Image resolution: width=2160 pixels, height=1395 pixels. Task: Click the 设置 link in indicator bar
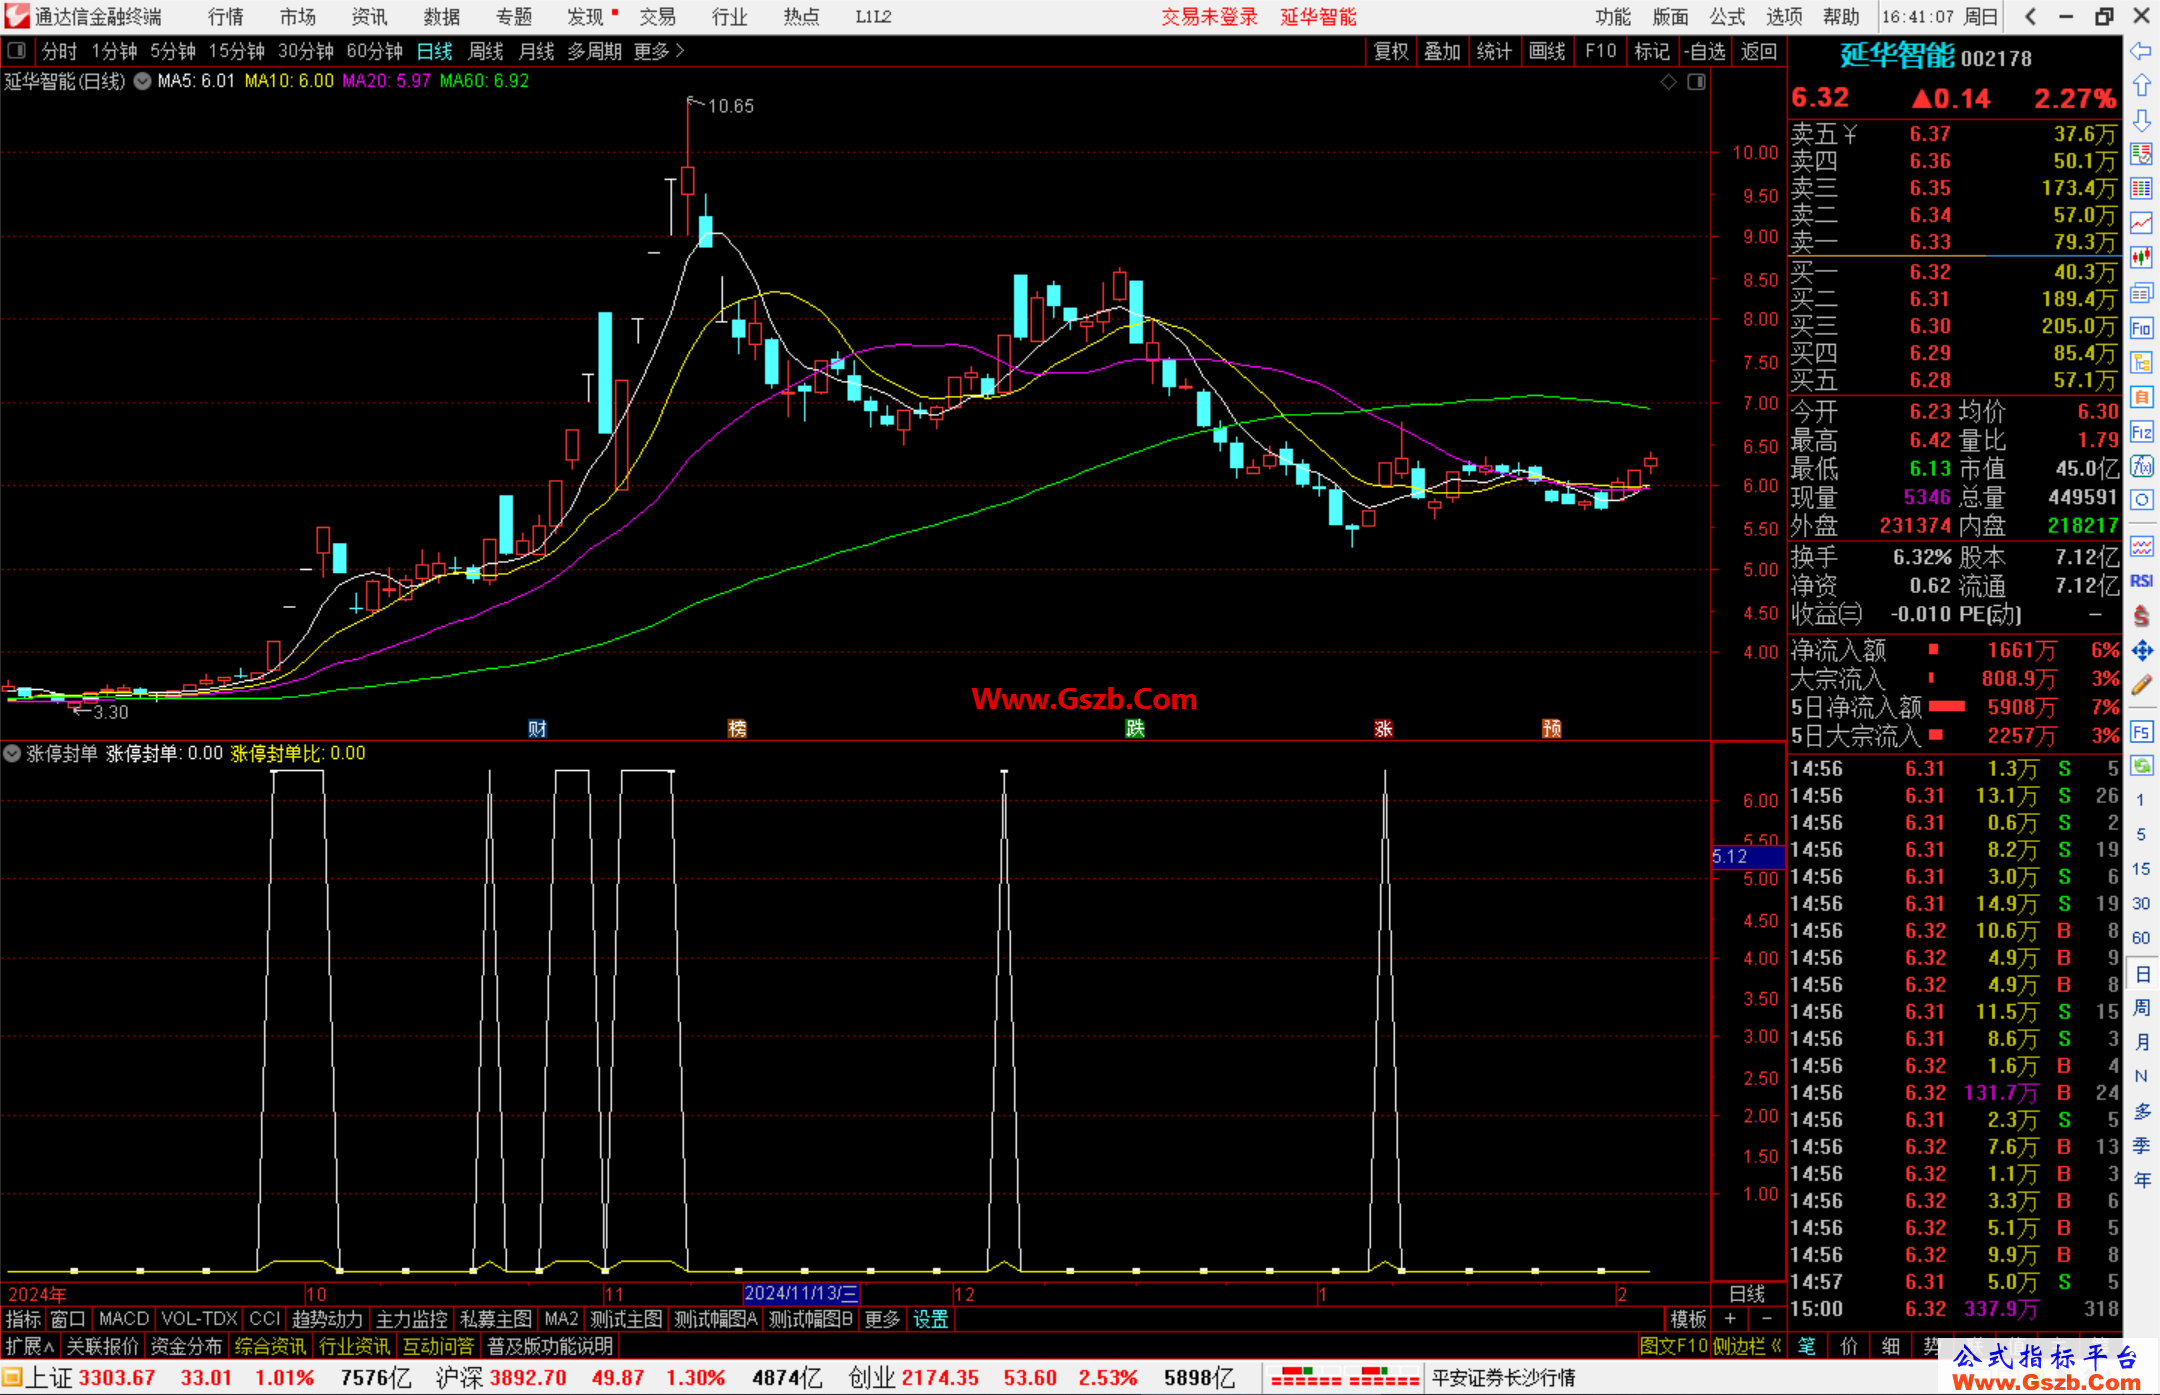pos(930,1319)
